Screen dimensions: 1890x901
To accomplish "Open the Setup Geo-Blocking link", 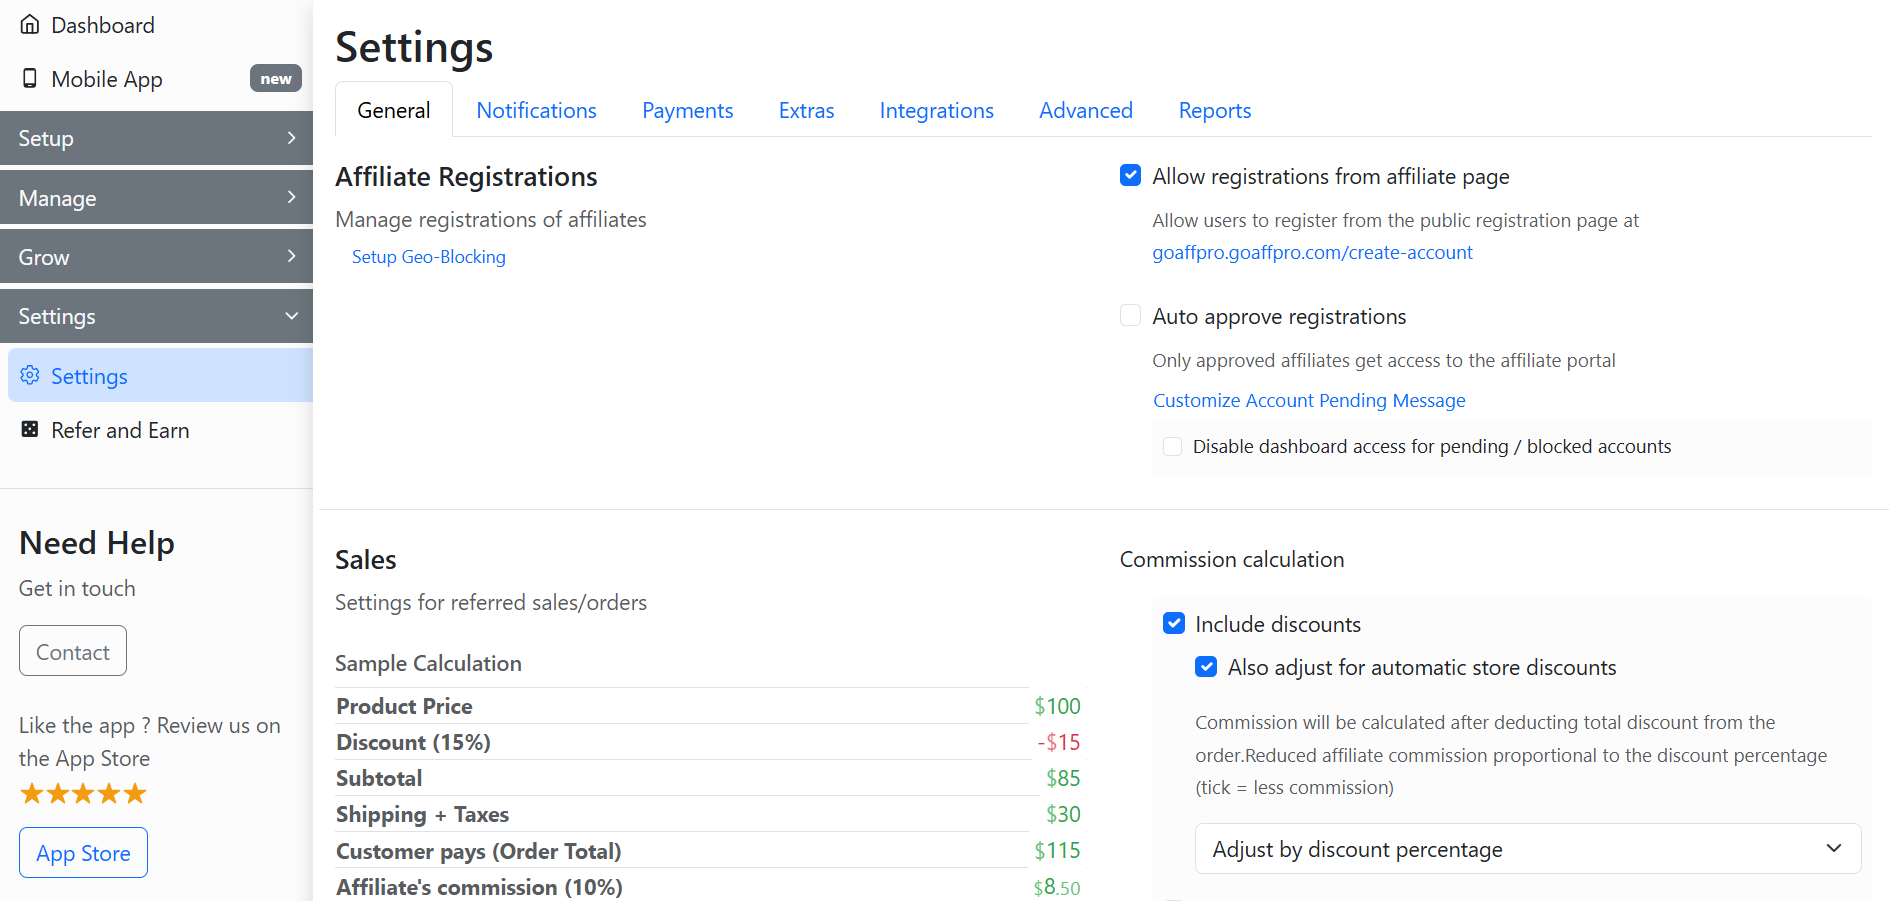I will tap(428, 257).
